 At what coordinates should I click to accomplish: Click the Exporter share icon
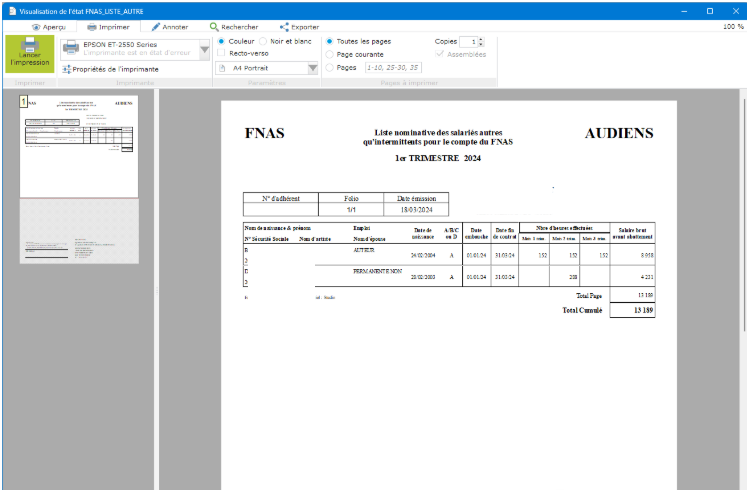click(x=285, y=27)
